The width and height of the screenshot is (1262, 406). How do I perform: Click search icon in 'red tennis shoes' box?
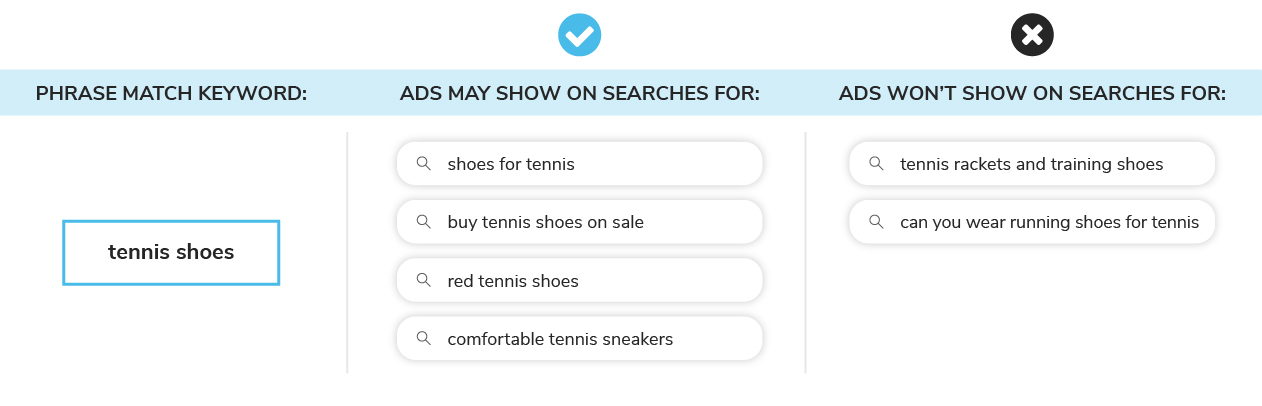pos(424,280)
